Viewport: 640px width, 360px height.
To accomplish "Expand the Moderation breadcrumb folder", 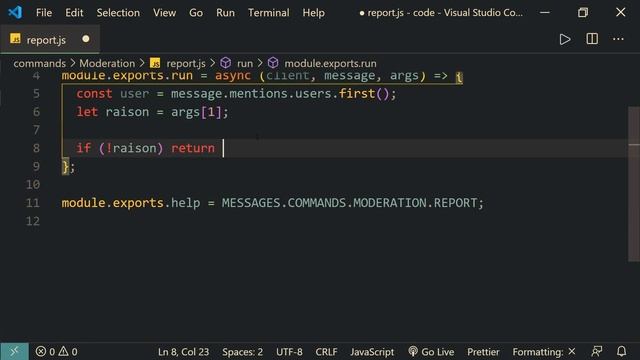I will click(107, 63).
